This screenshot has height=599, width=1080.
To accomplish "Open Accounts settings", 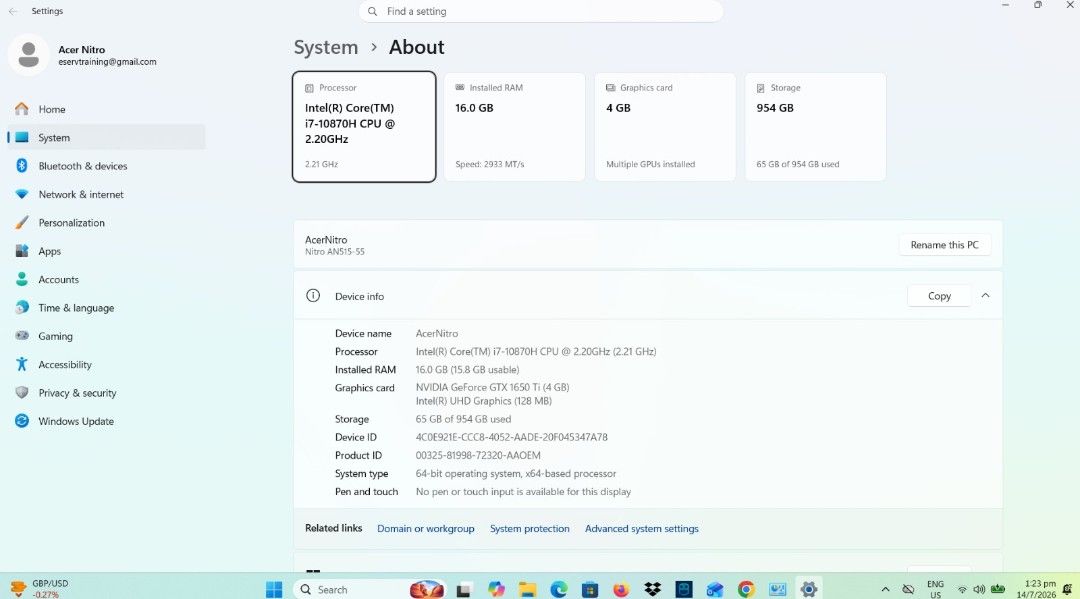I will pos(107,280).
